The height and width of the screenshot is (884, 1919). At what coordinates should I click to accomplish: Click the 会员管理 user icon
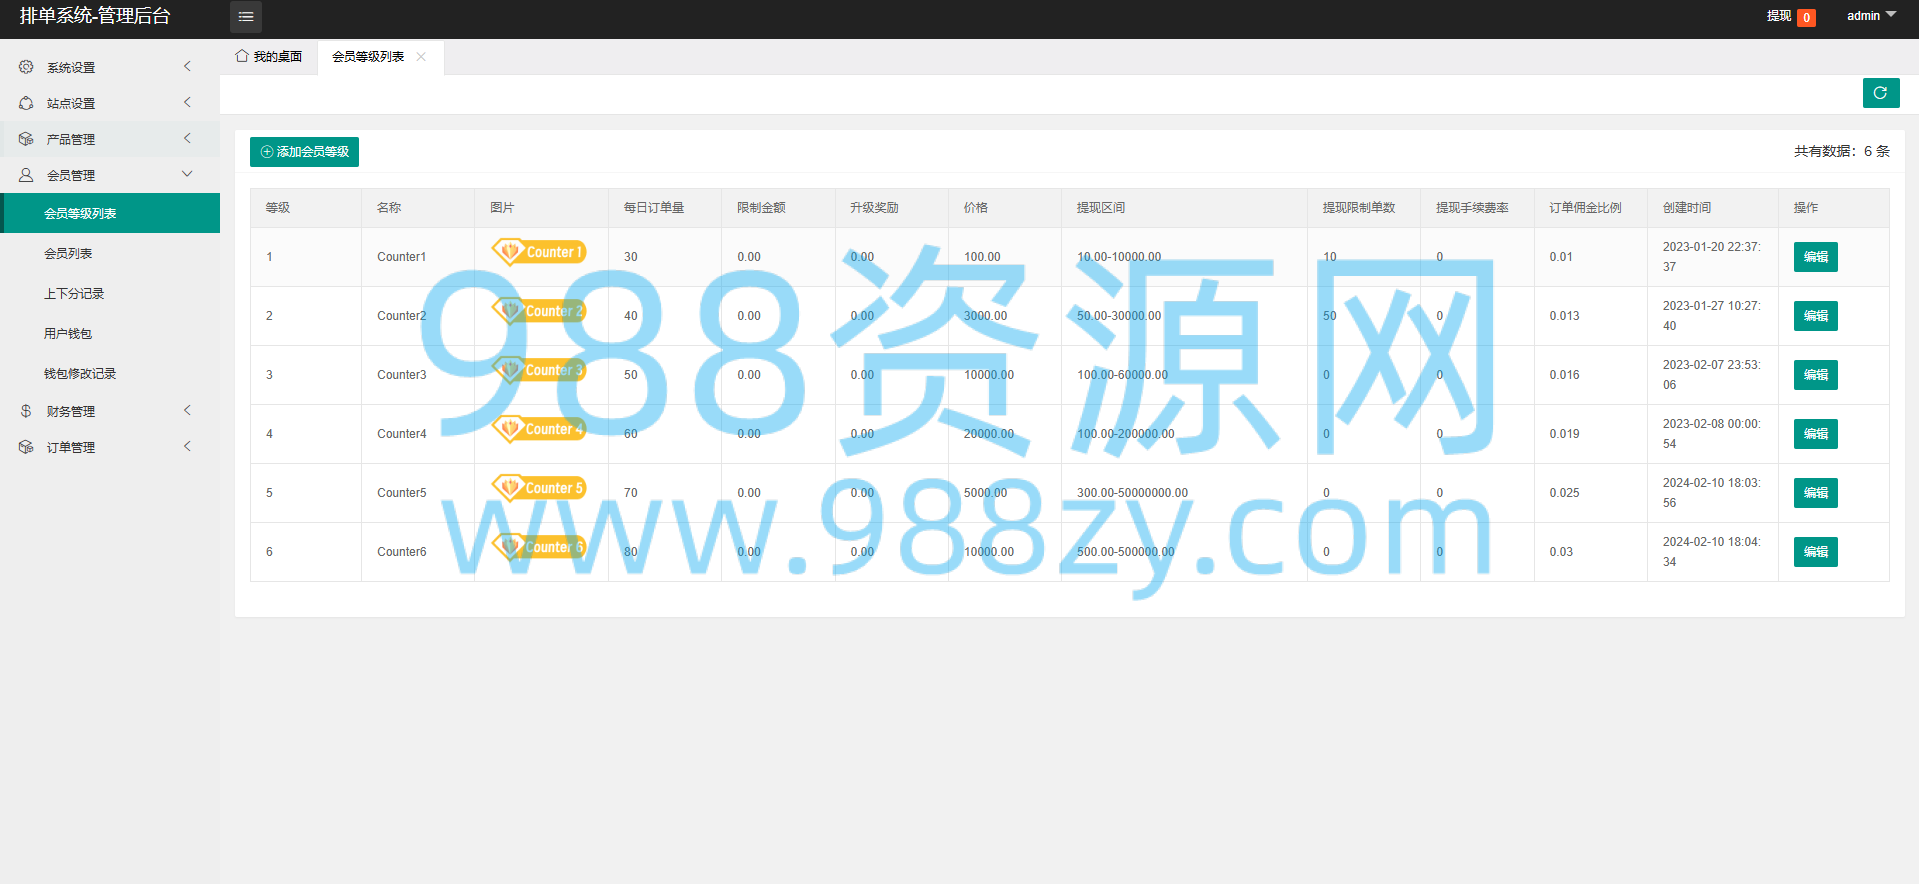(x=26, y=175)
